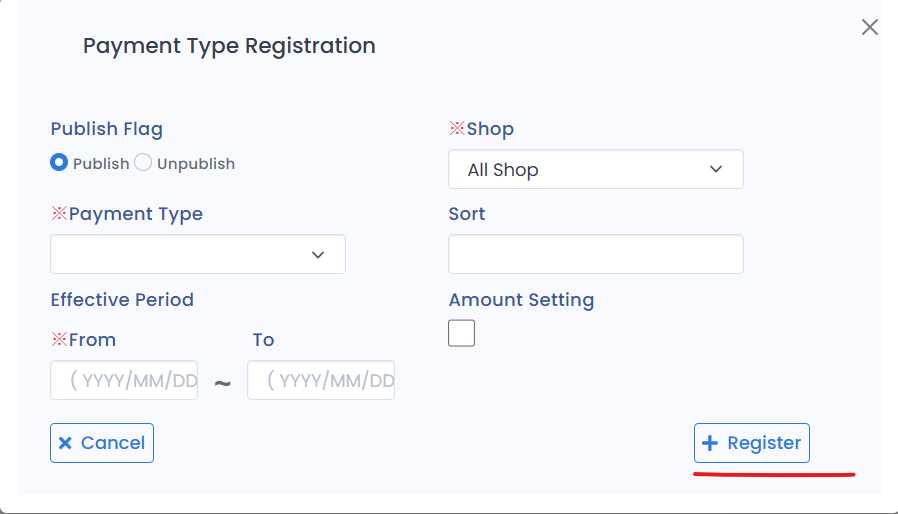Click the plus icon on Register button

coord(710,443)
